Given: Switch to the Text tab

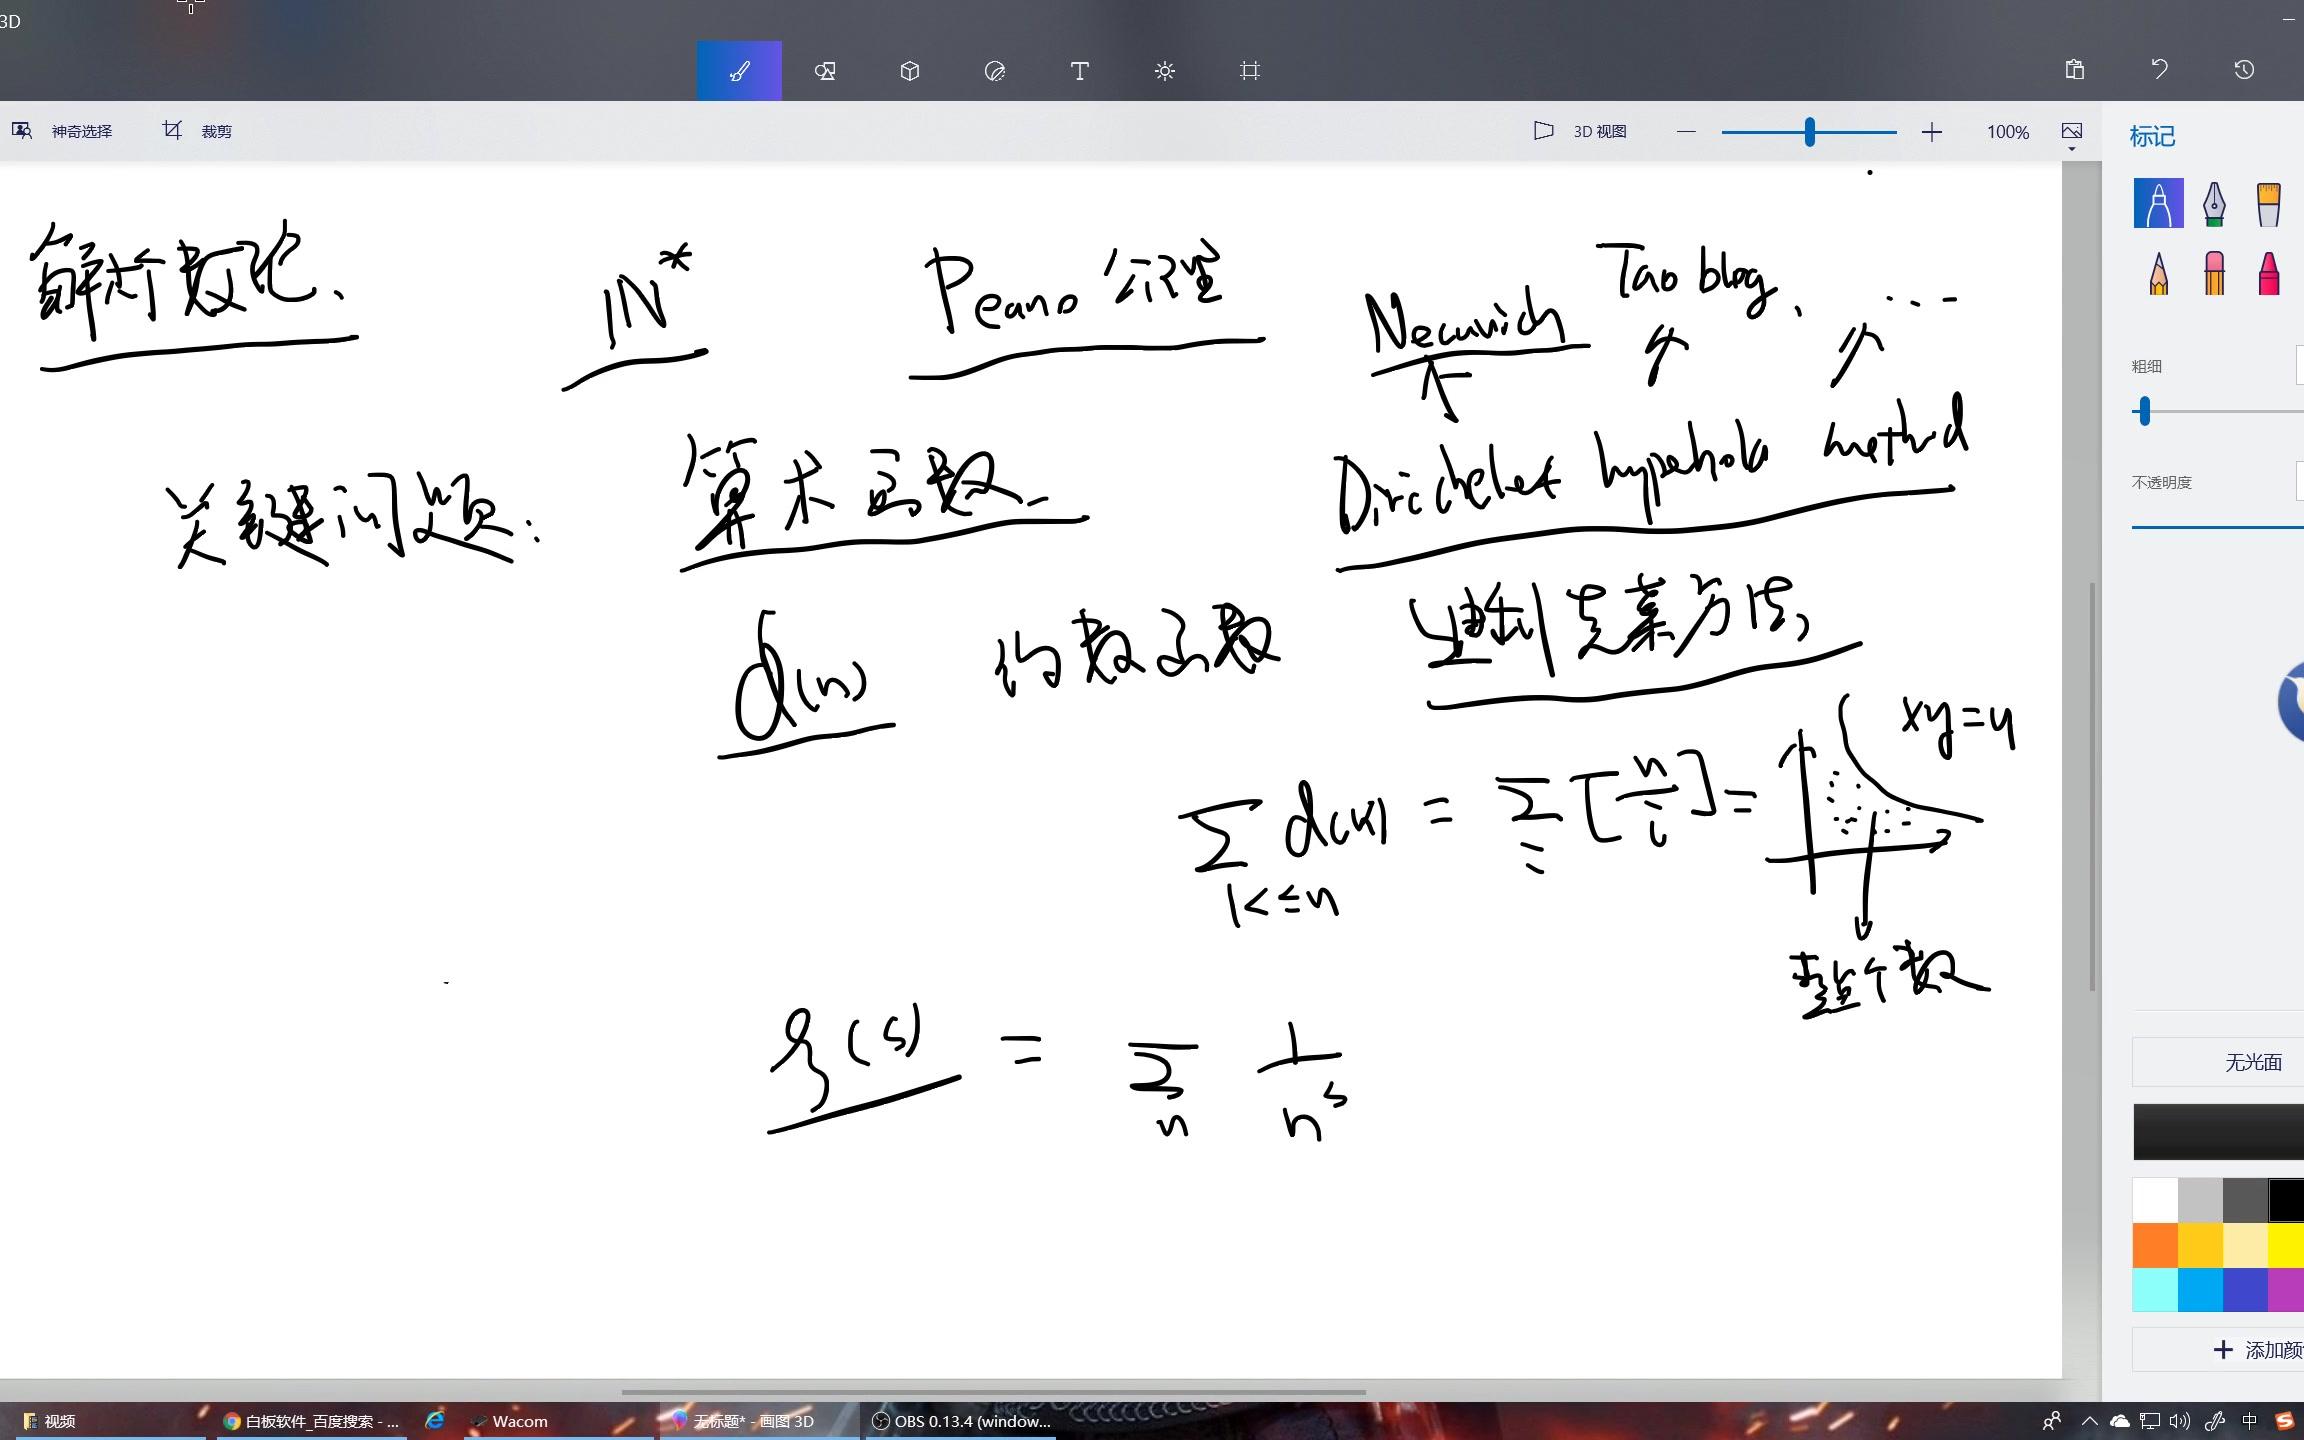Looking at the screenshot, I should pyautogui.click(x=1079, y=71).
